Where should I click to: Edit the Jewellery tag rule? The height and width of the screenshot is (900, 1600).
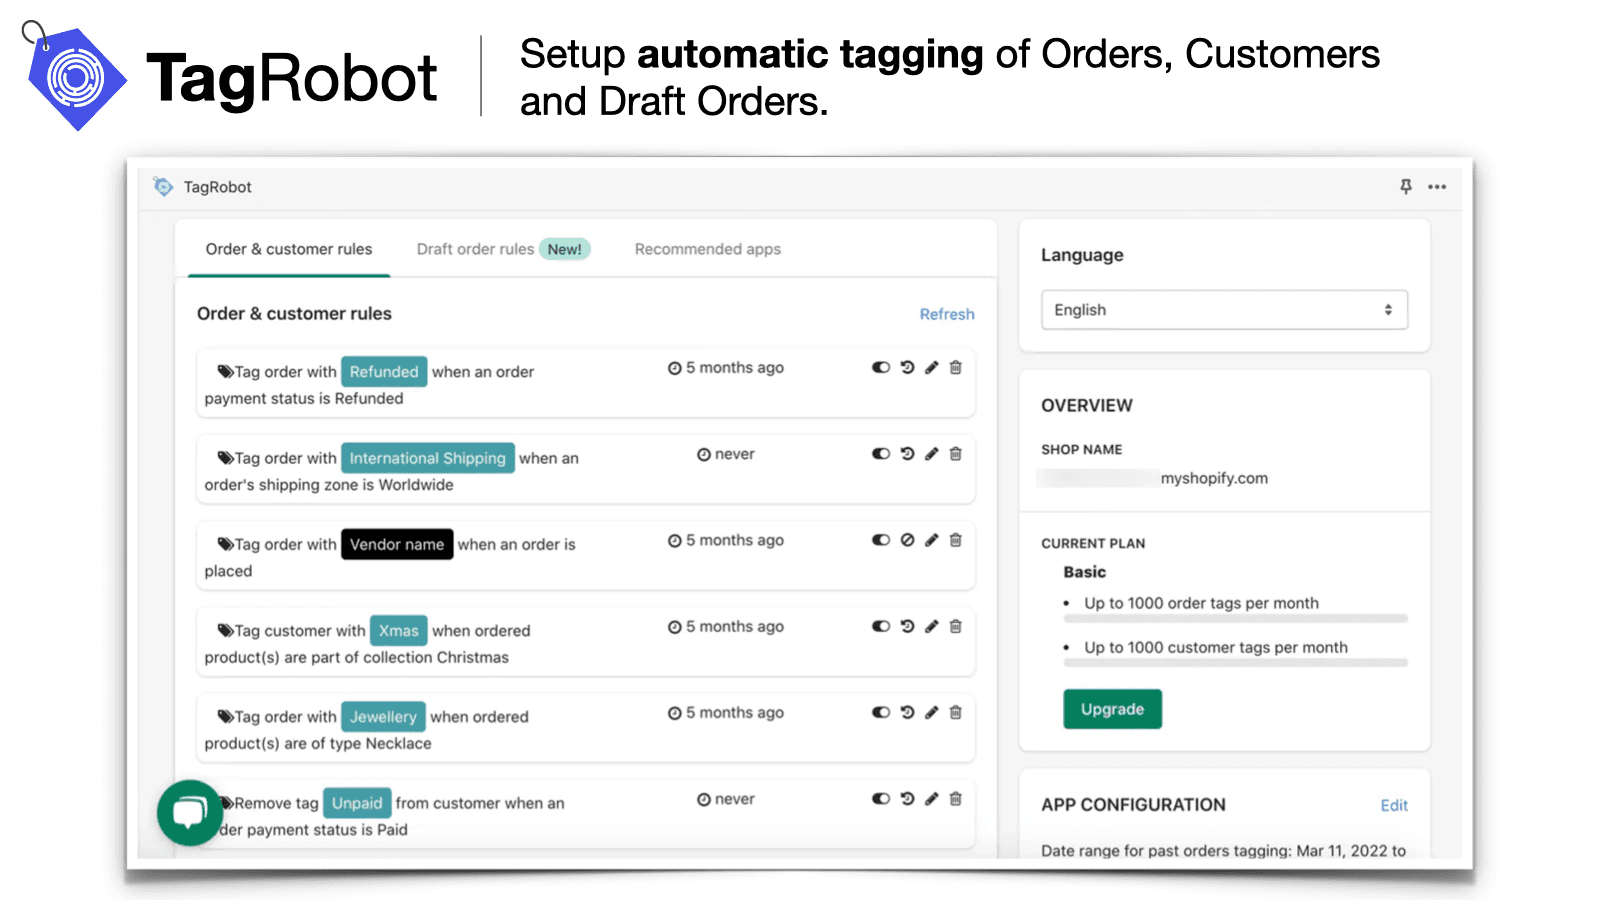[931, 712]
